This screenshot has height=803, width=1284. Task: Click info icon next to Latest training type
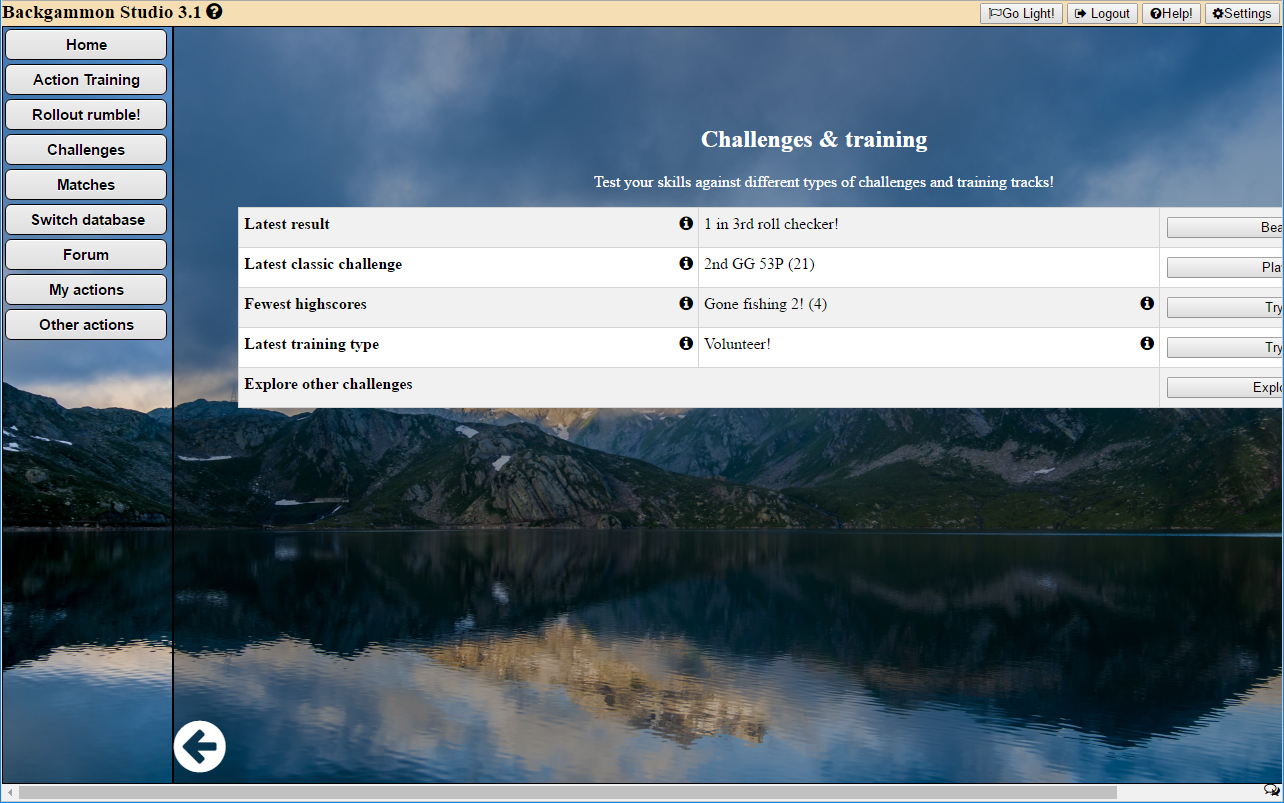[686, 344]
